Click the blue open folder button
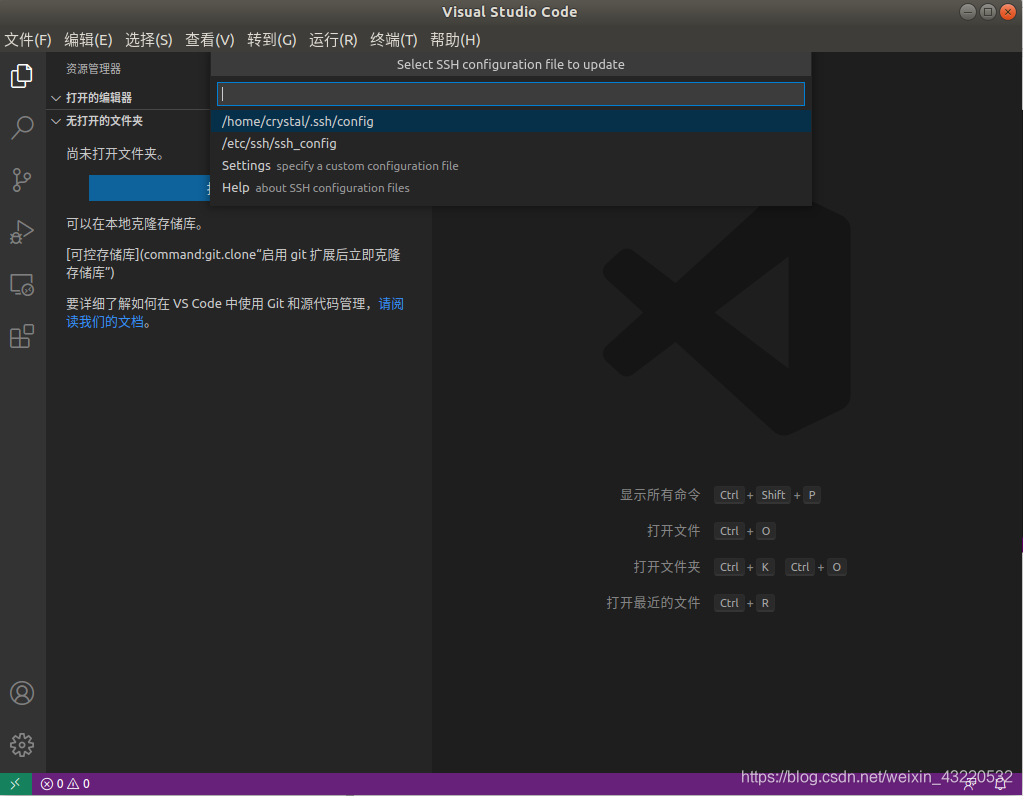 pos(150,188)
